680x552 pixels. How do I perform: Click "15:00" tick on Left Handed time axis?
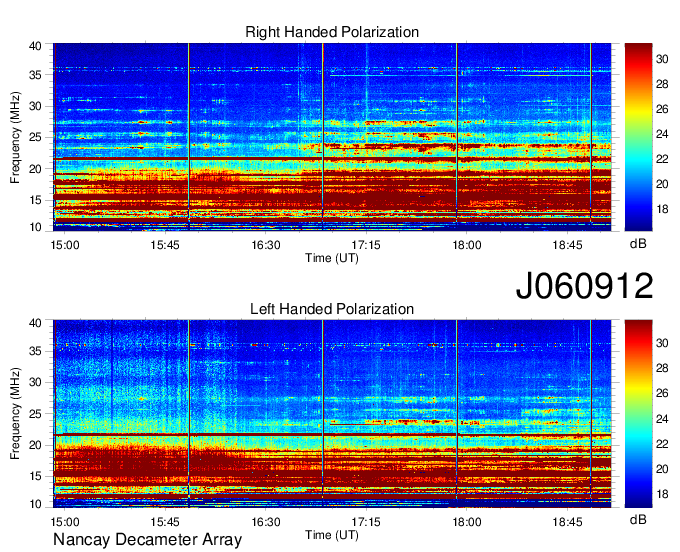pos(65,522)
